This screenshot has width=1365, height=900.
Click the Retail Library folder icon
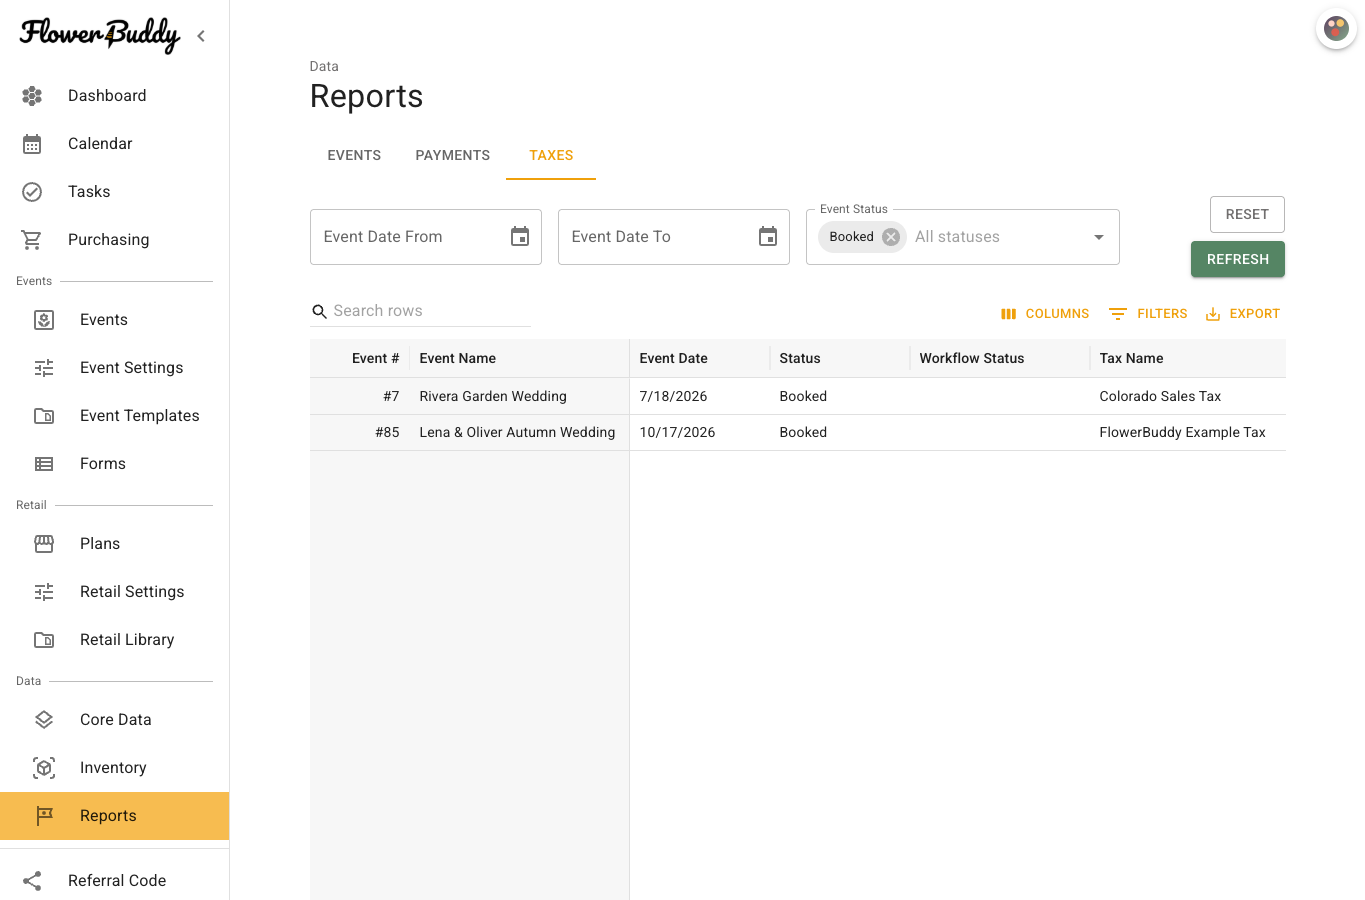coord(44,640)
